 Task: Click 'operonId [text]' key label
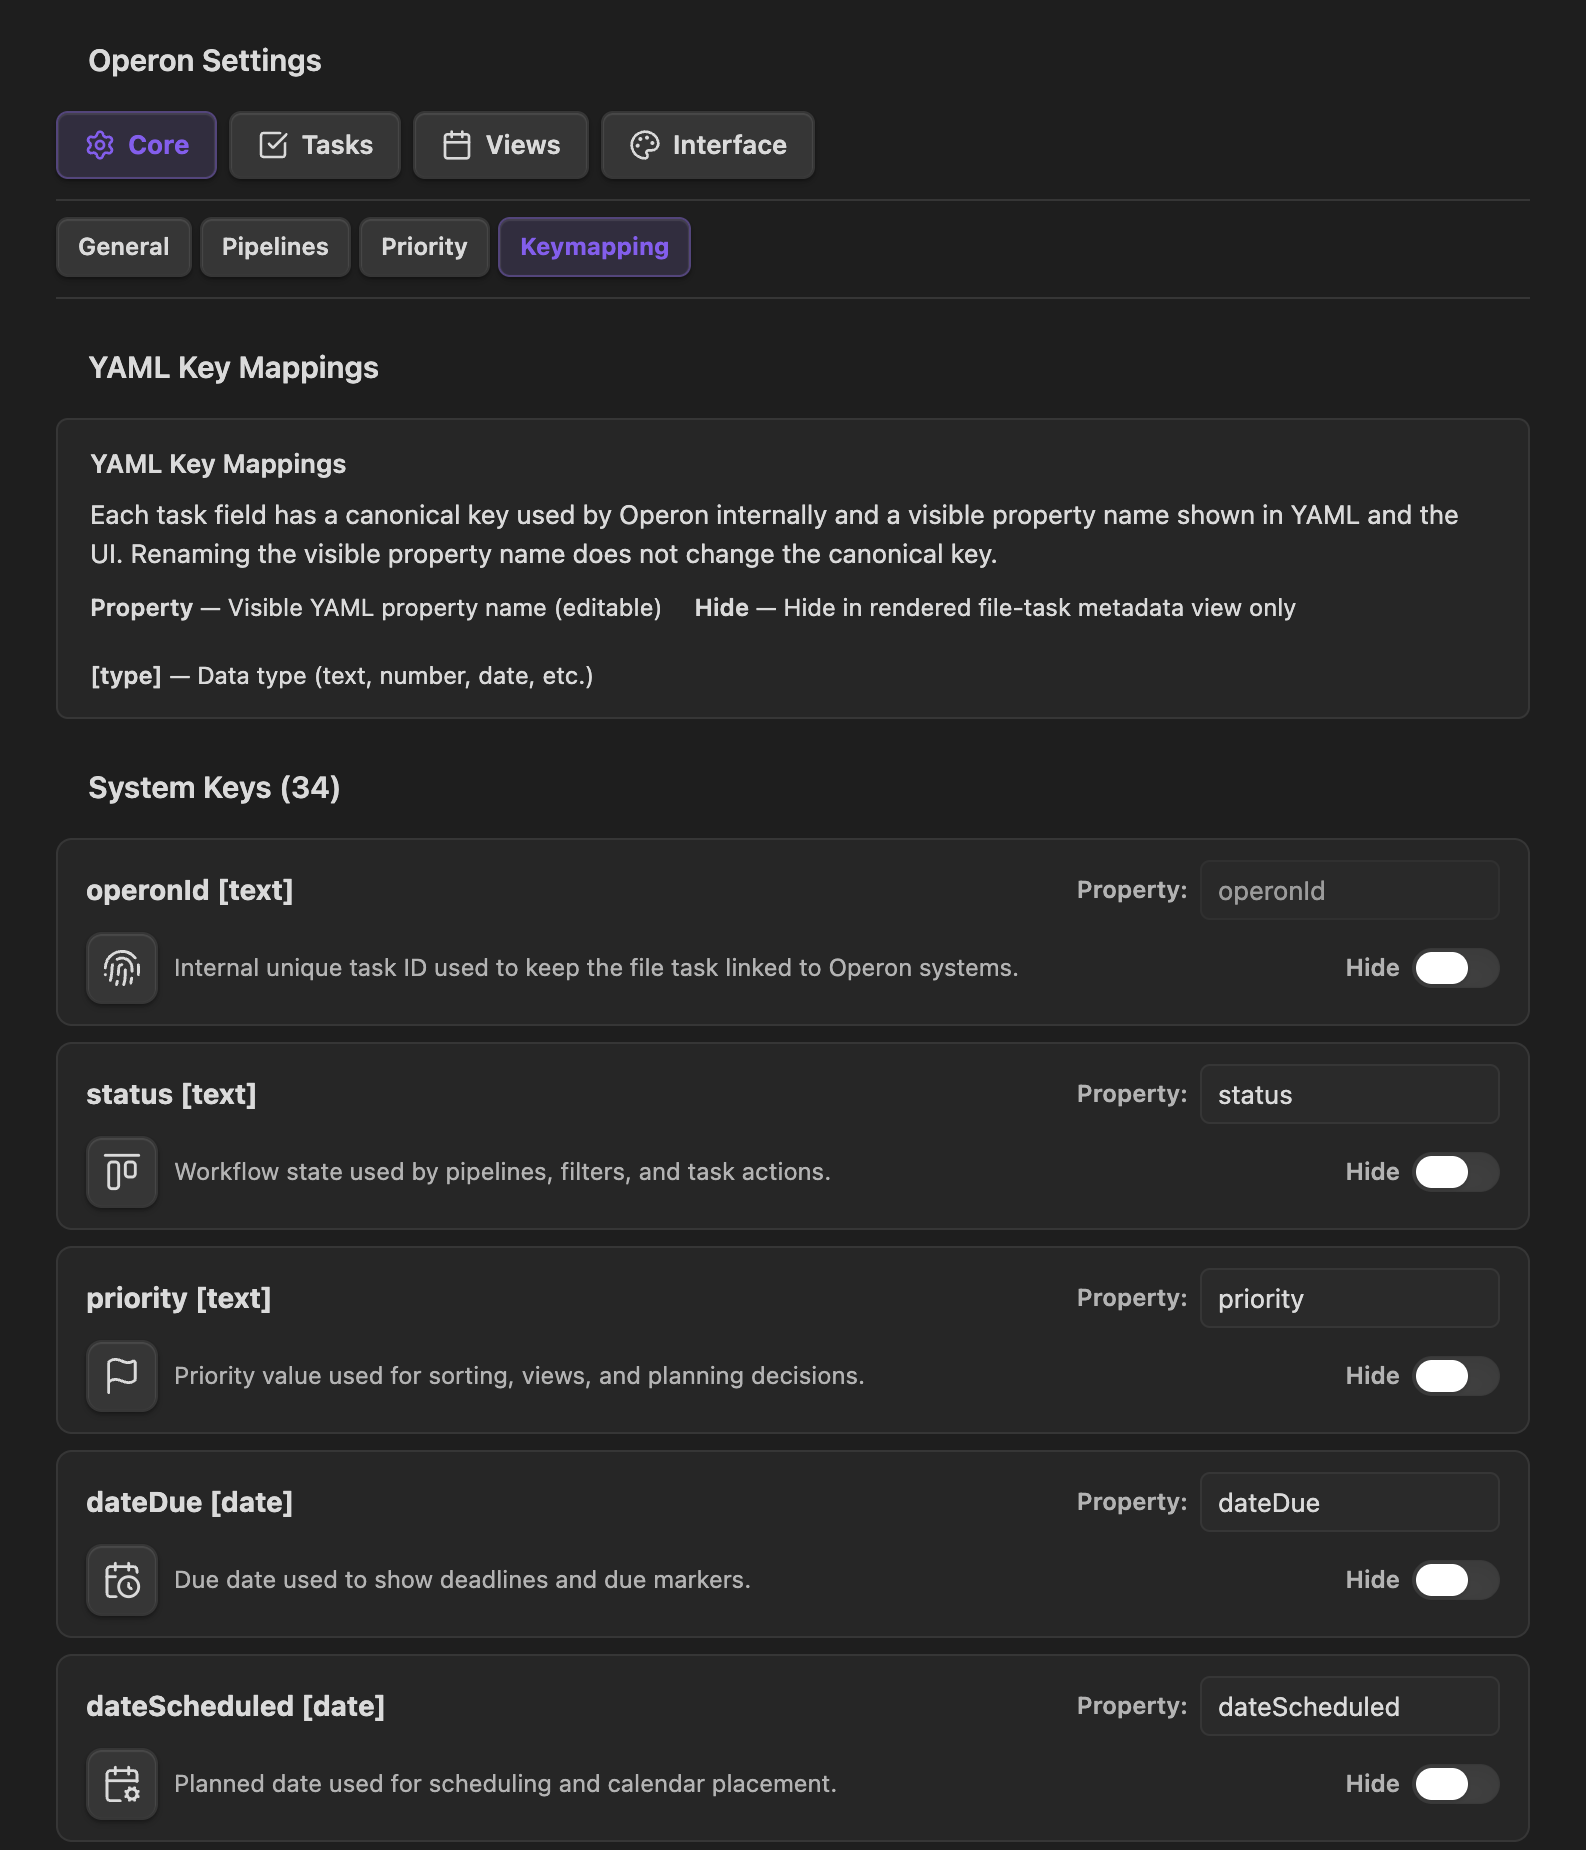pos(190,890)
